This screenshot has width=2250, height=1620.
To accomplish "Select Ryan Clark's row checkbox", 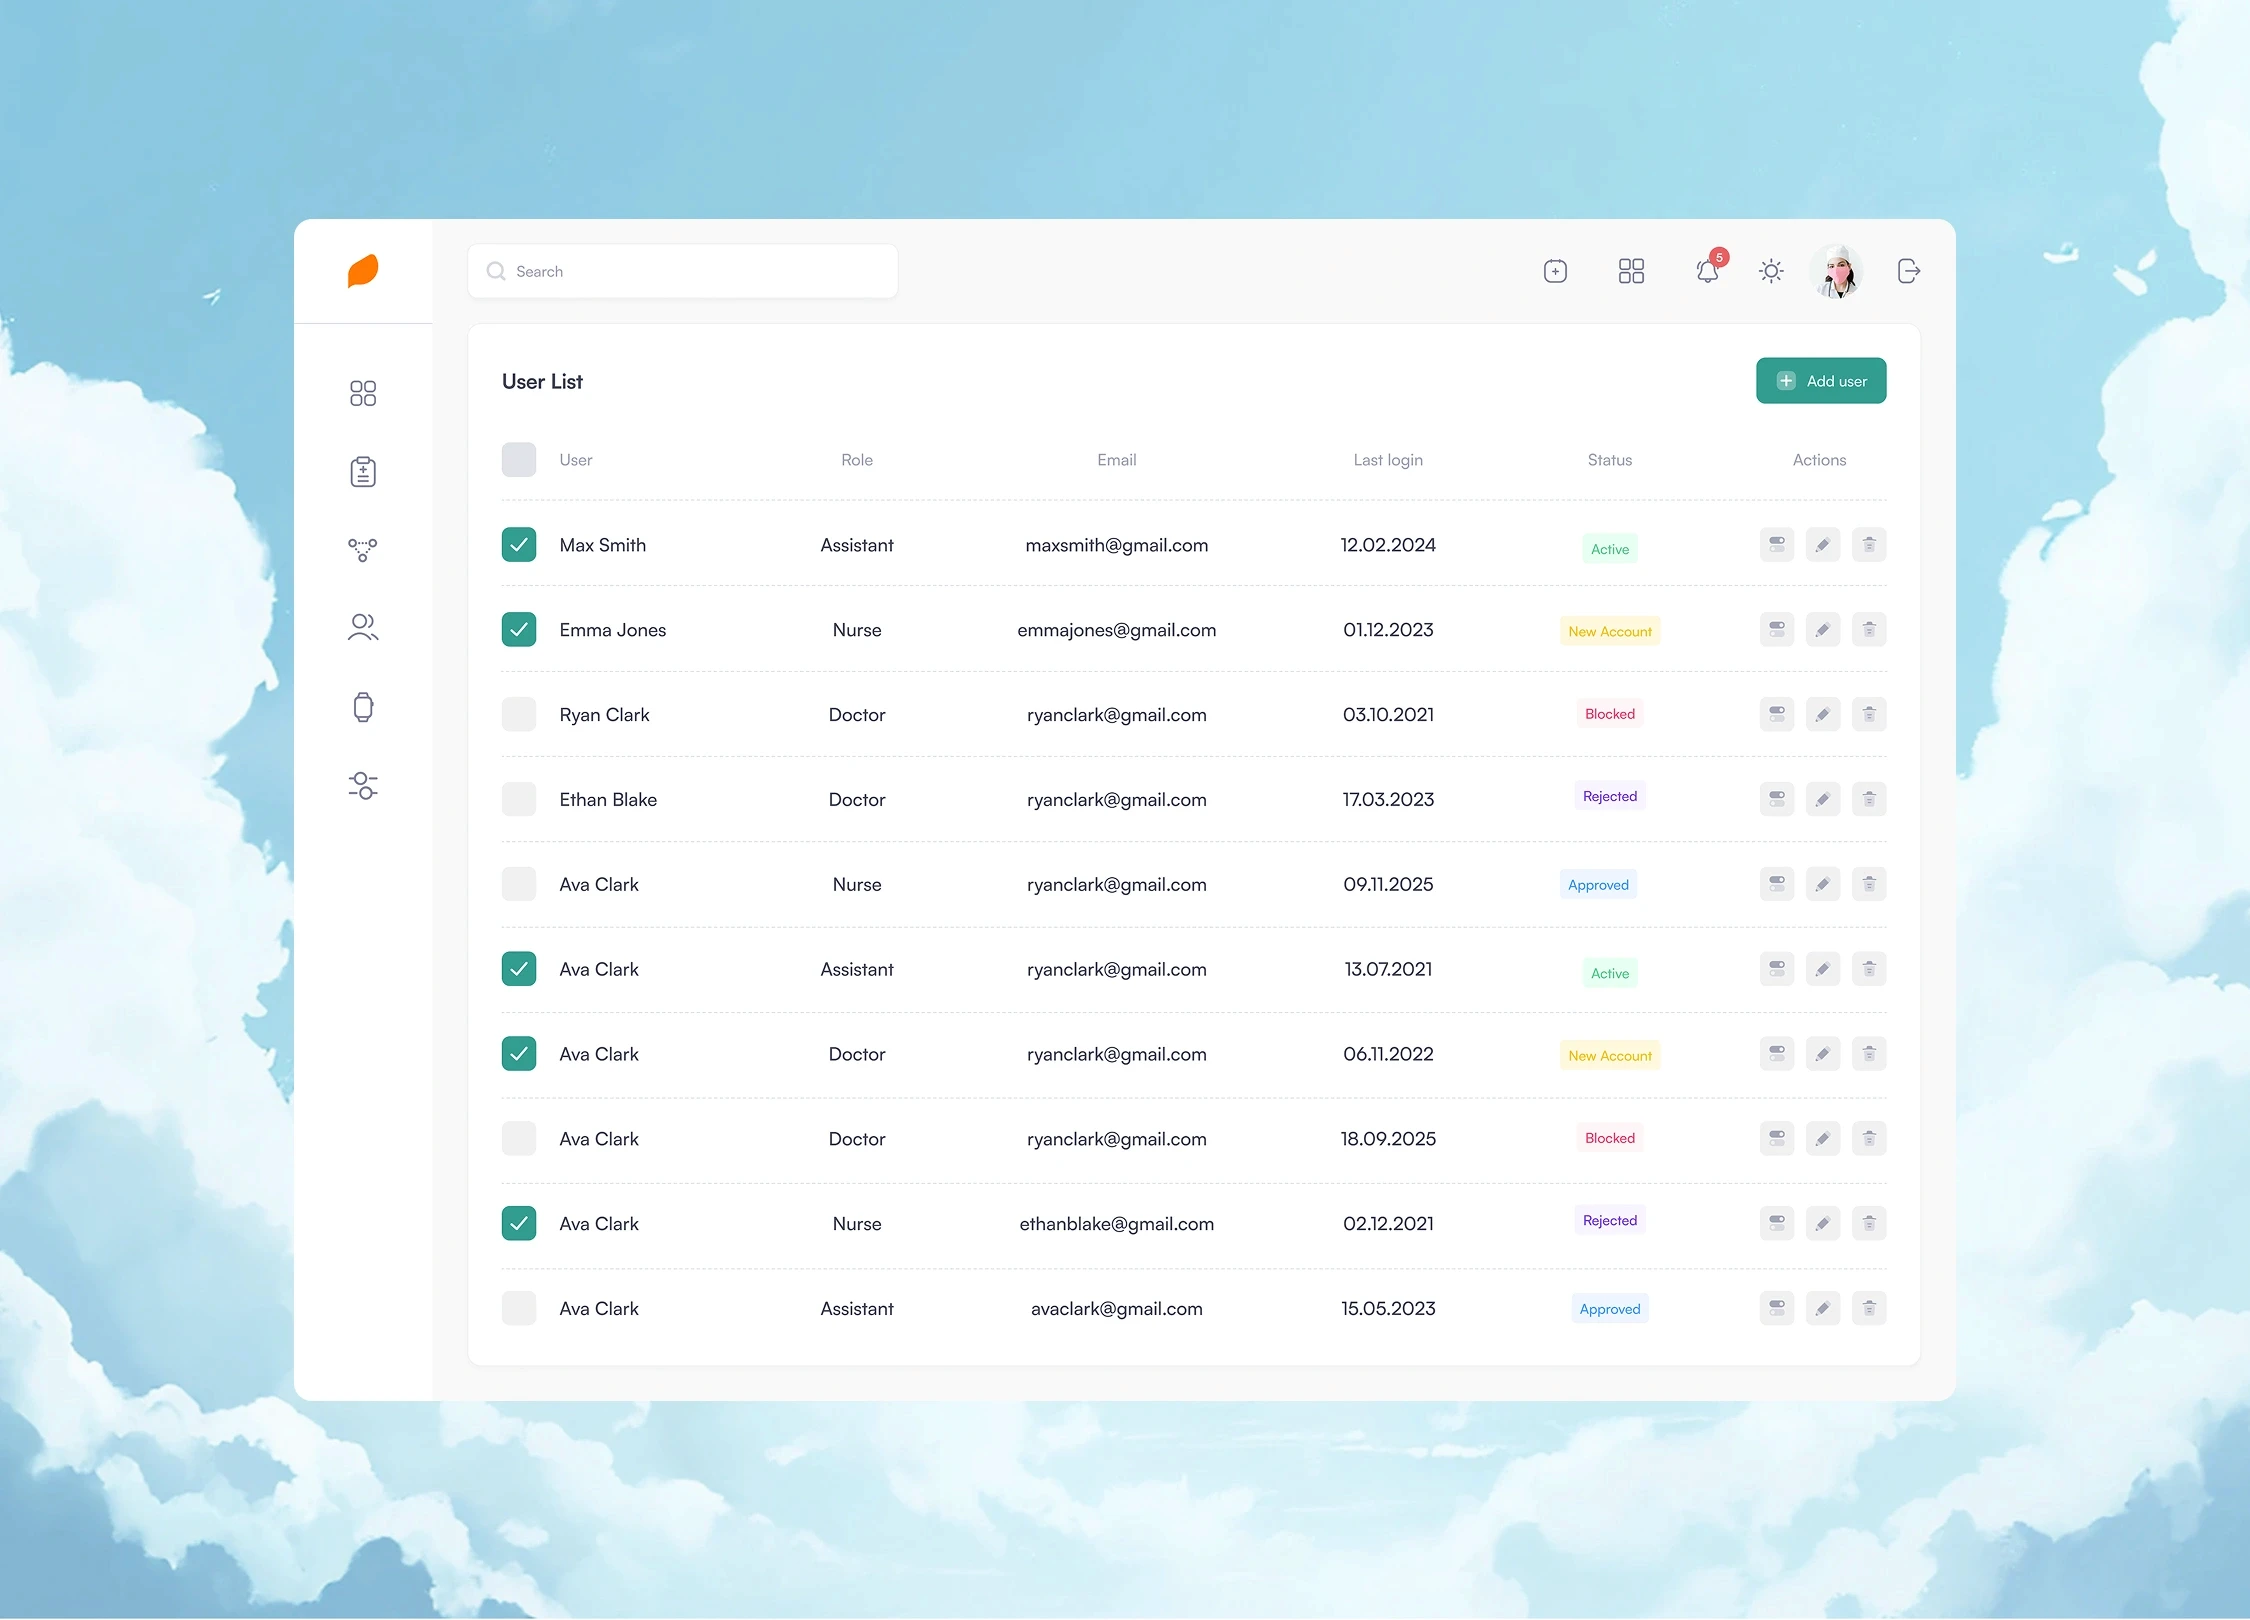I will click(519, 714).
